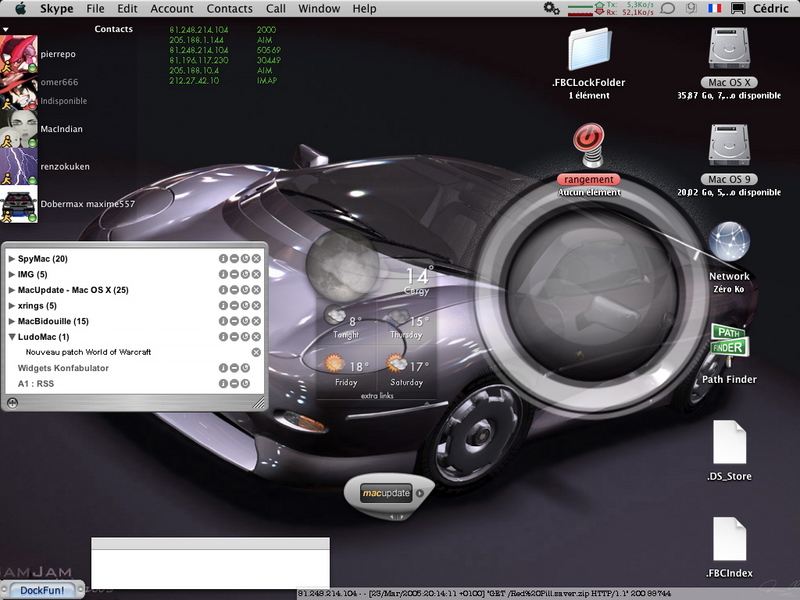Click the Classic 9 menu bar icon
Viewport: 800px width, 600px height.
[691, 8]
